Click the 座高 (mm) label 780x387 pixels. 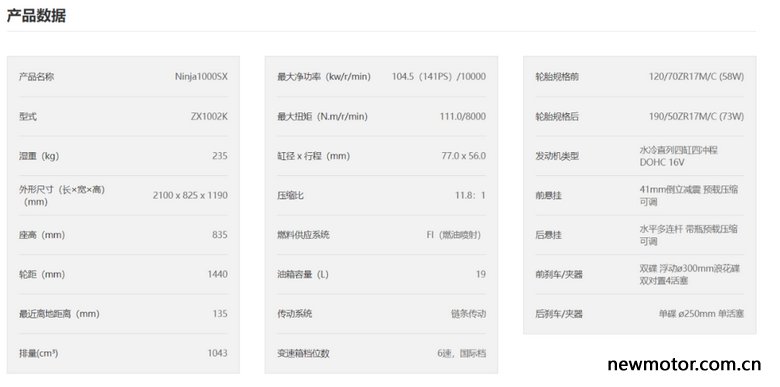pyautogui.click(x=42, y=235)
